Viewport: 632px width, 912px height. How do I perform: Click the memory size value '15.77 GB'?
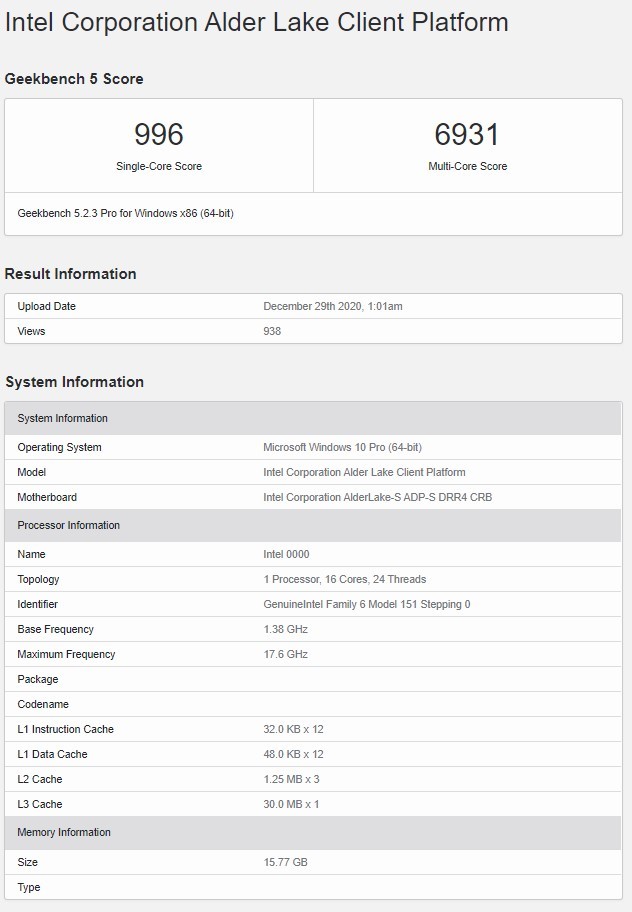(x=285, y=863)
